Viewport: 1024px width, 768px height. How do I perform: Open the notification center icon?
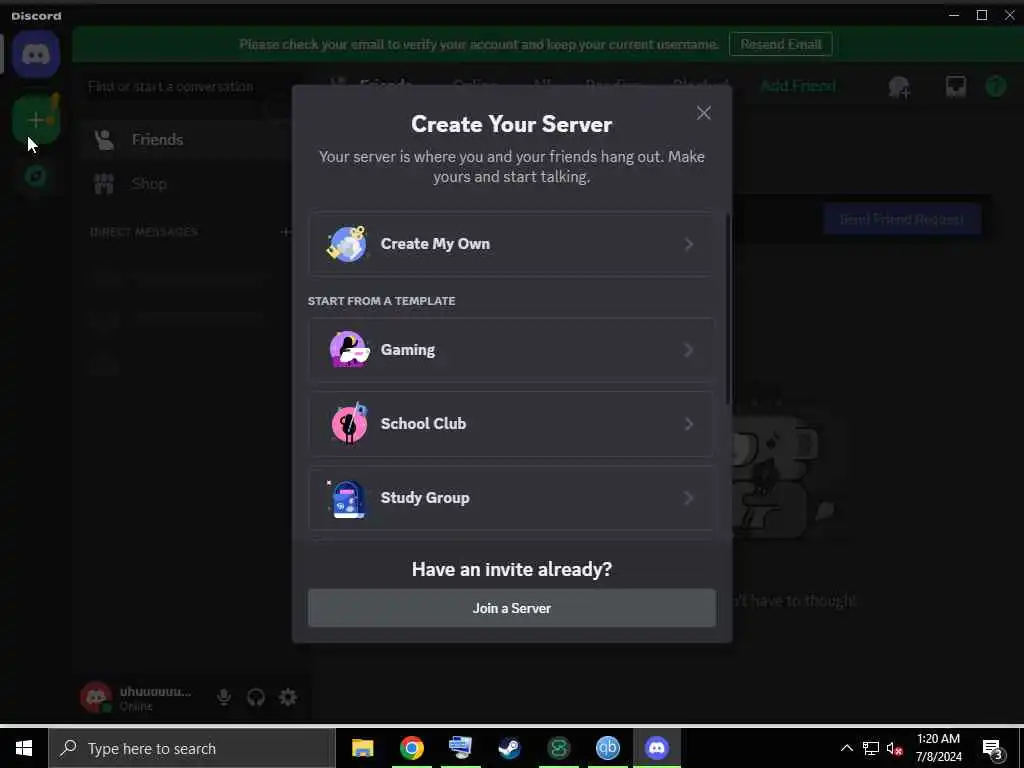993,750
